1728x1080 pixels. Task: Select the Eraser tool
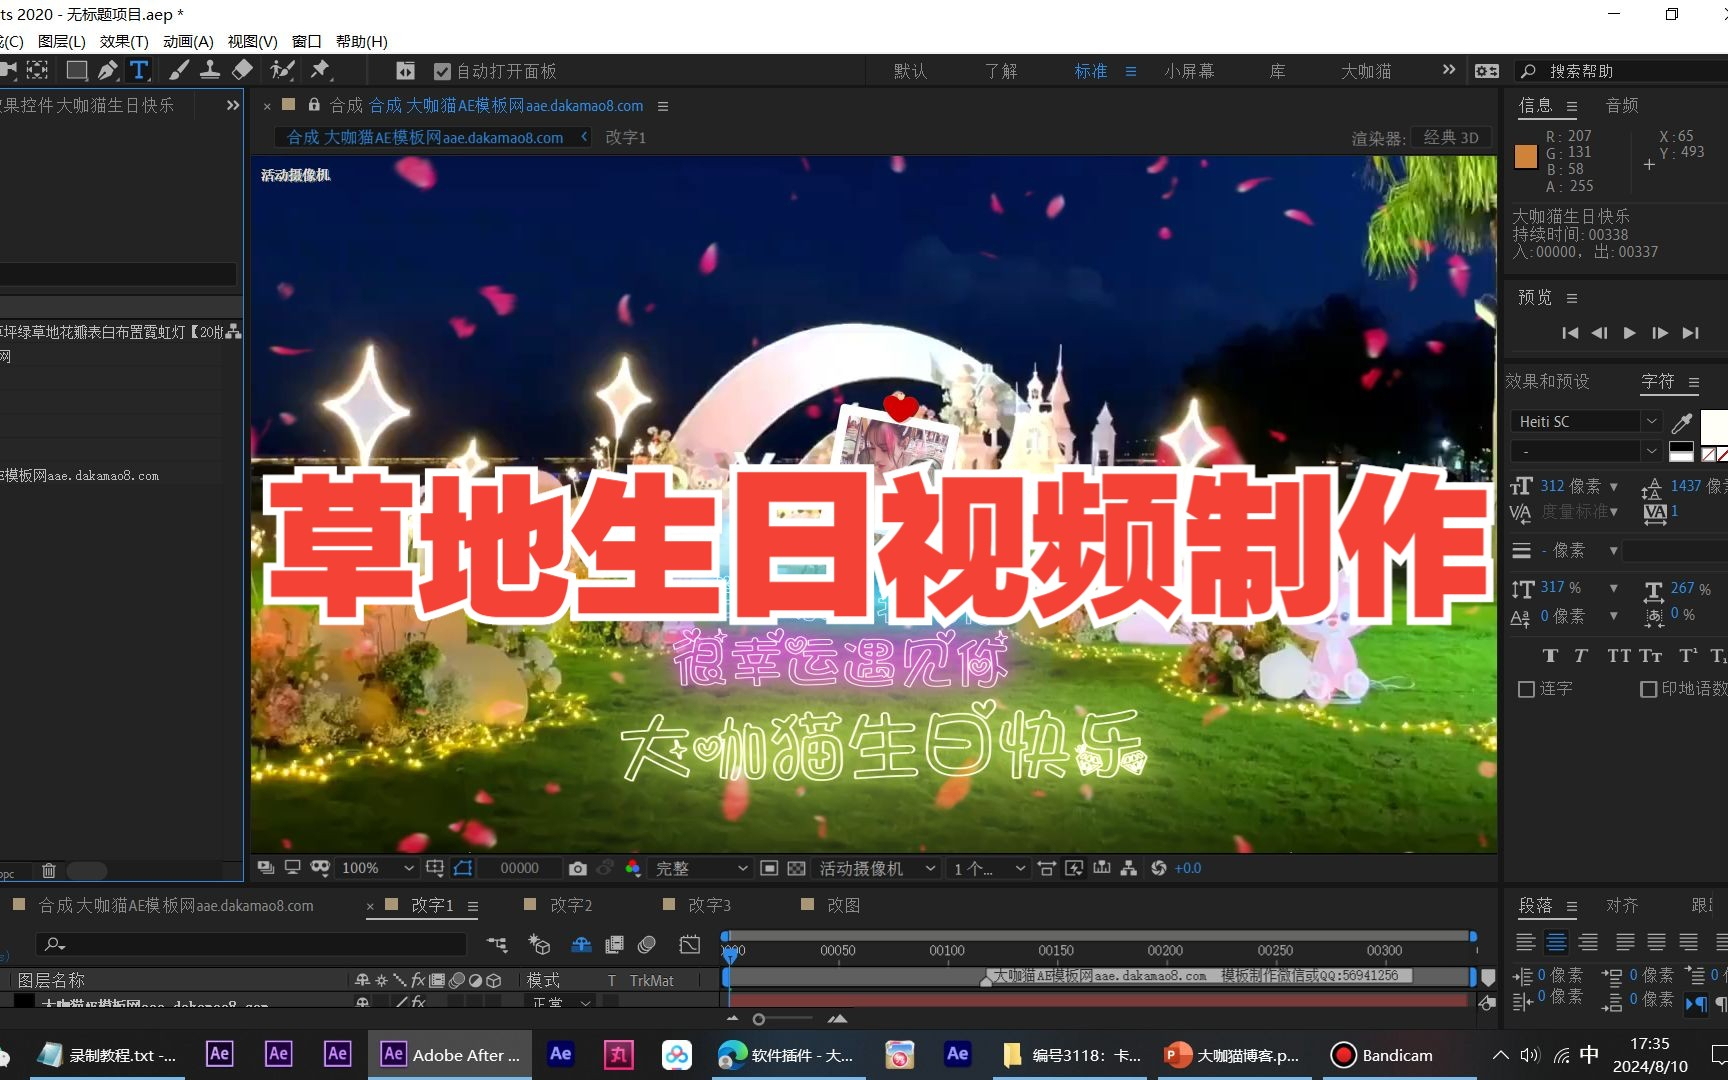click(242, 70)
